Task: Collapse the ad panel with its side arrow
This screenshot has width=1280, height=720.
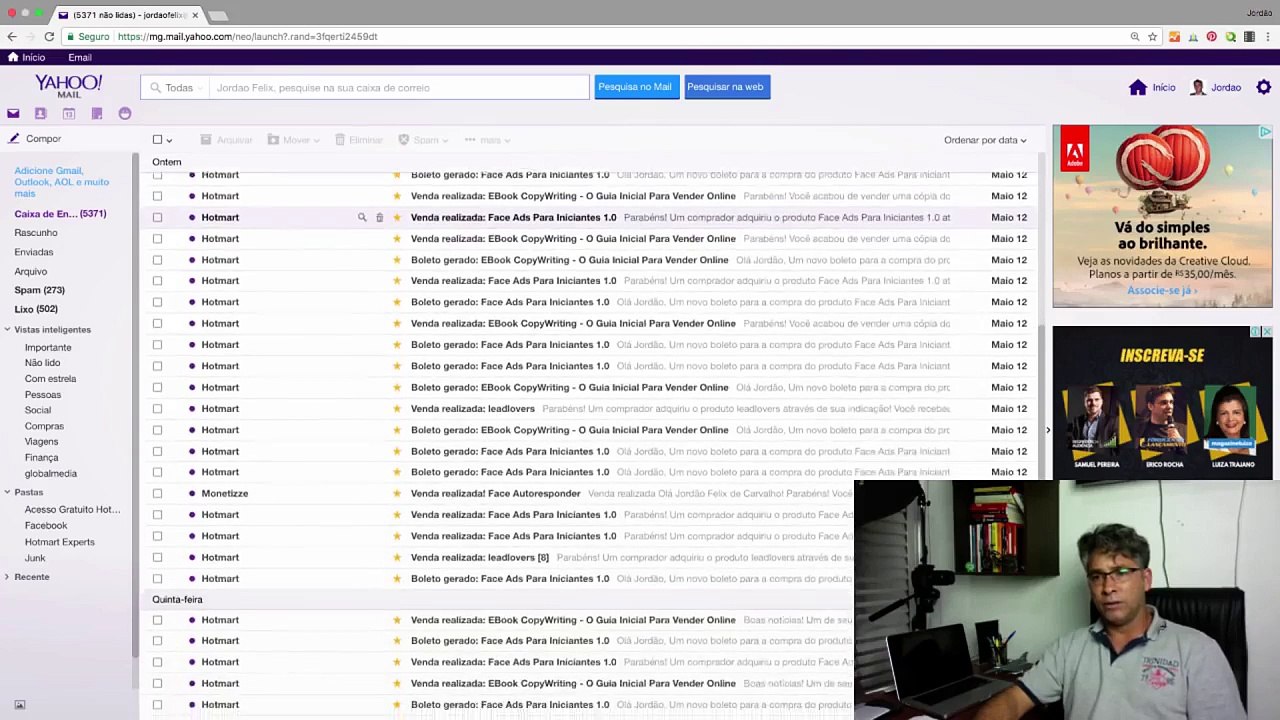Action: click(1047, 431)
